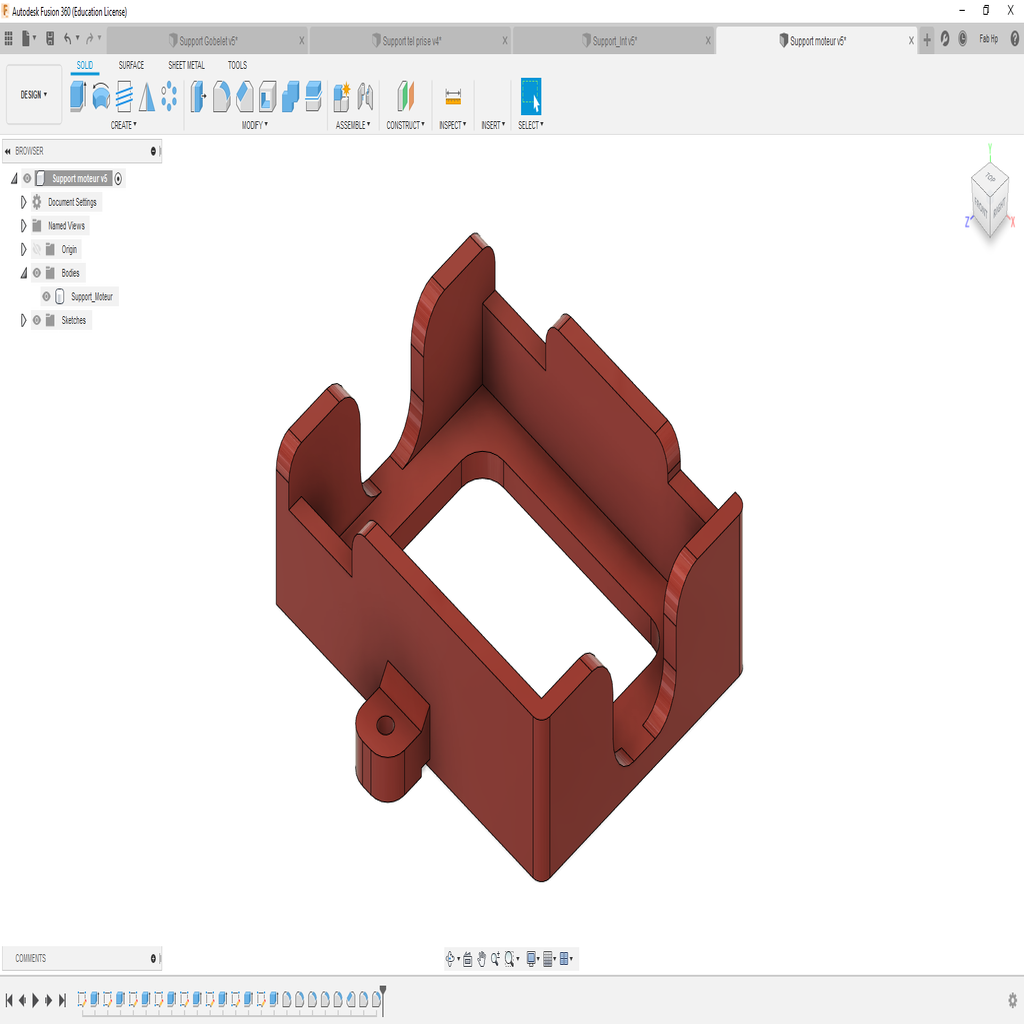The image size is (1024, 1024).
Task: Toggle visibility of Support moteur v5 root
Action: [27, 178]
